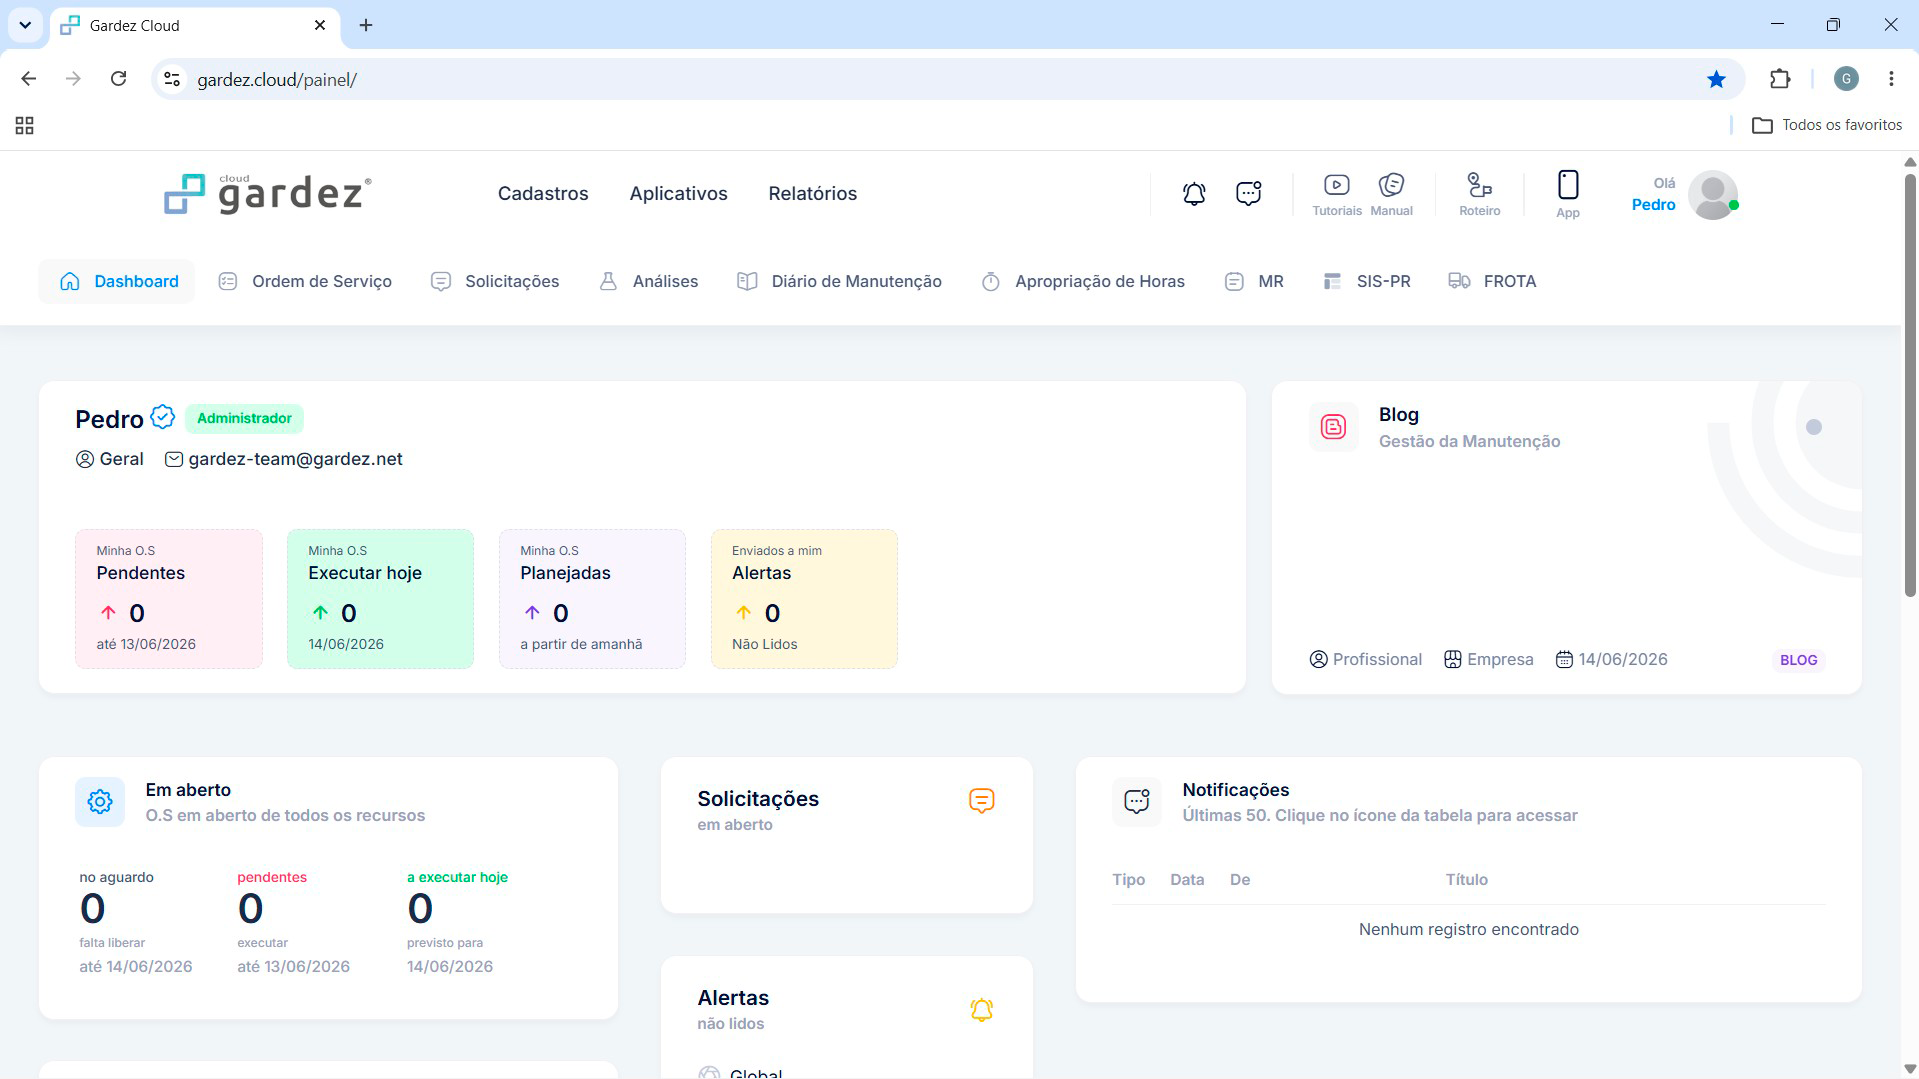Click the Solicitações orange message icon
Viewport: 1919px width, 1079px height.
[982, 801]
